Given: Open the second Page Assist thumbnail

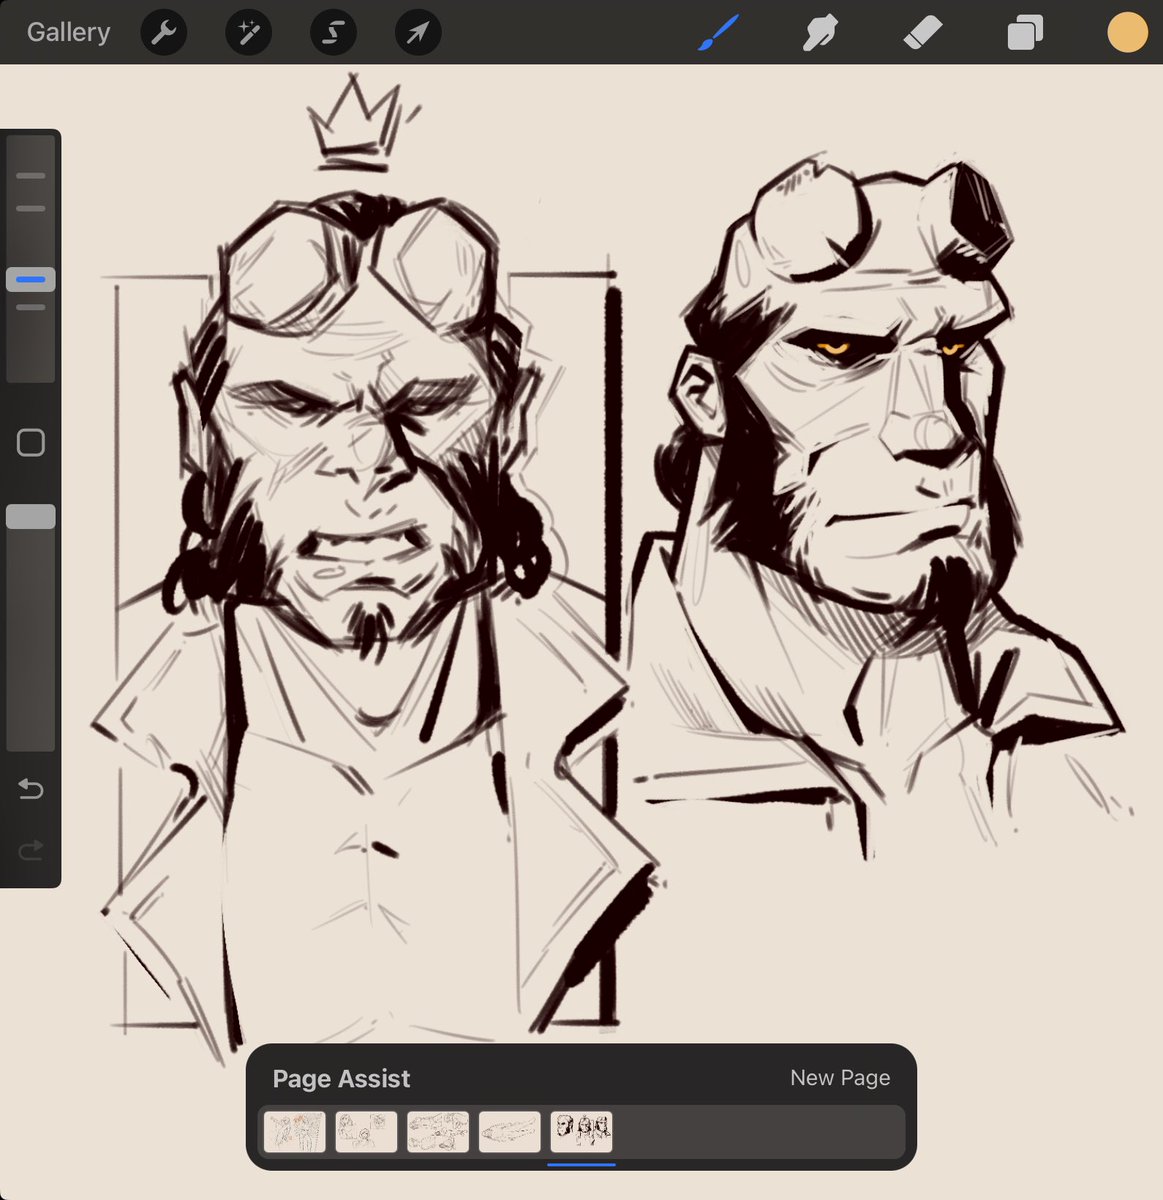Looking at the screenshot, I should 366,1132.
